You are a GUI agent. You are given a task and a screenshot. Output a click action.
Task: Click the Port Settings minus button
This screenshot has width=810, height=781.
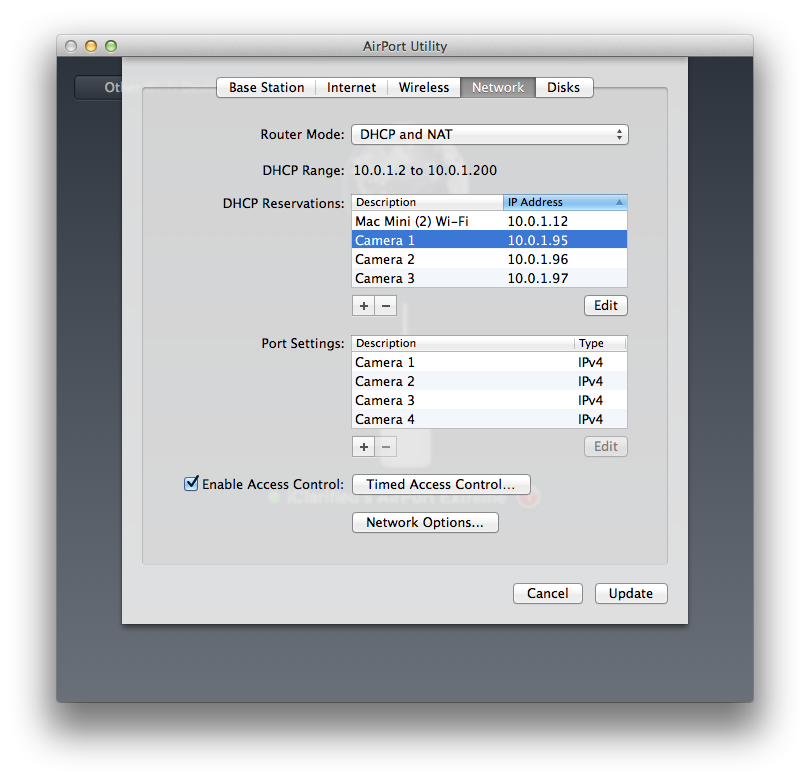pyautogui.click(x=386, y=447)
